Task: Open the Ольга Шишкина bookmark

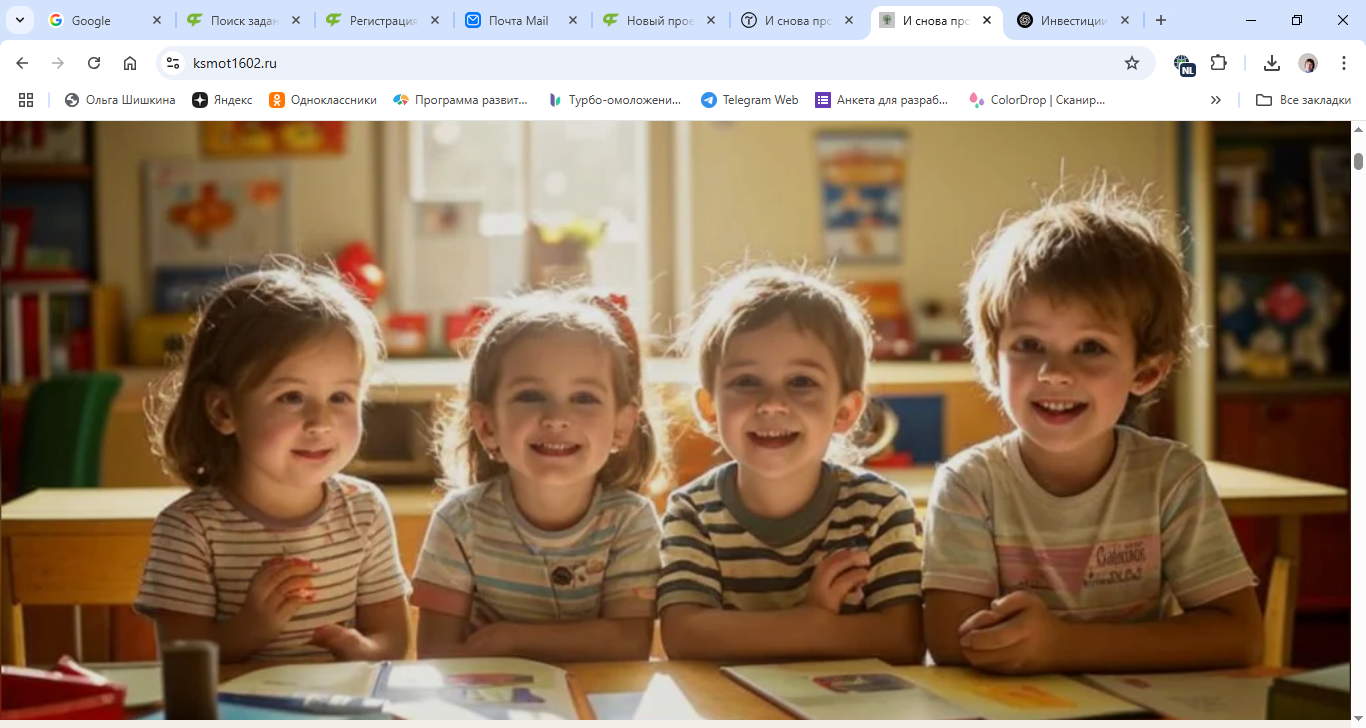Action: coord(119,100)
